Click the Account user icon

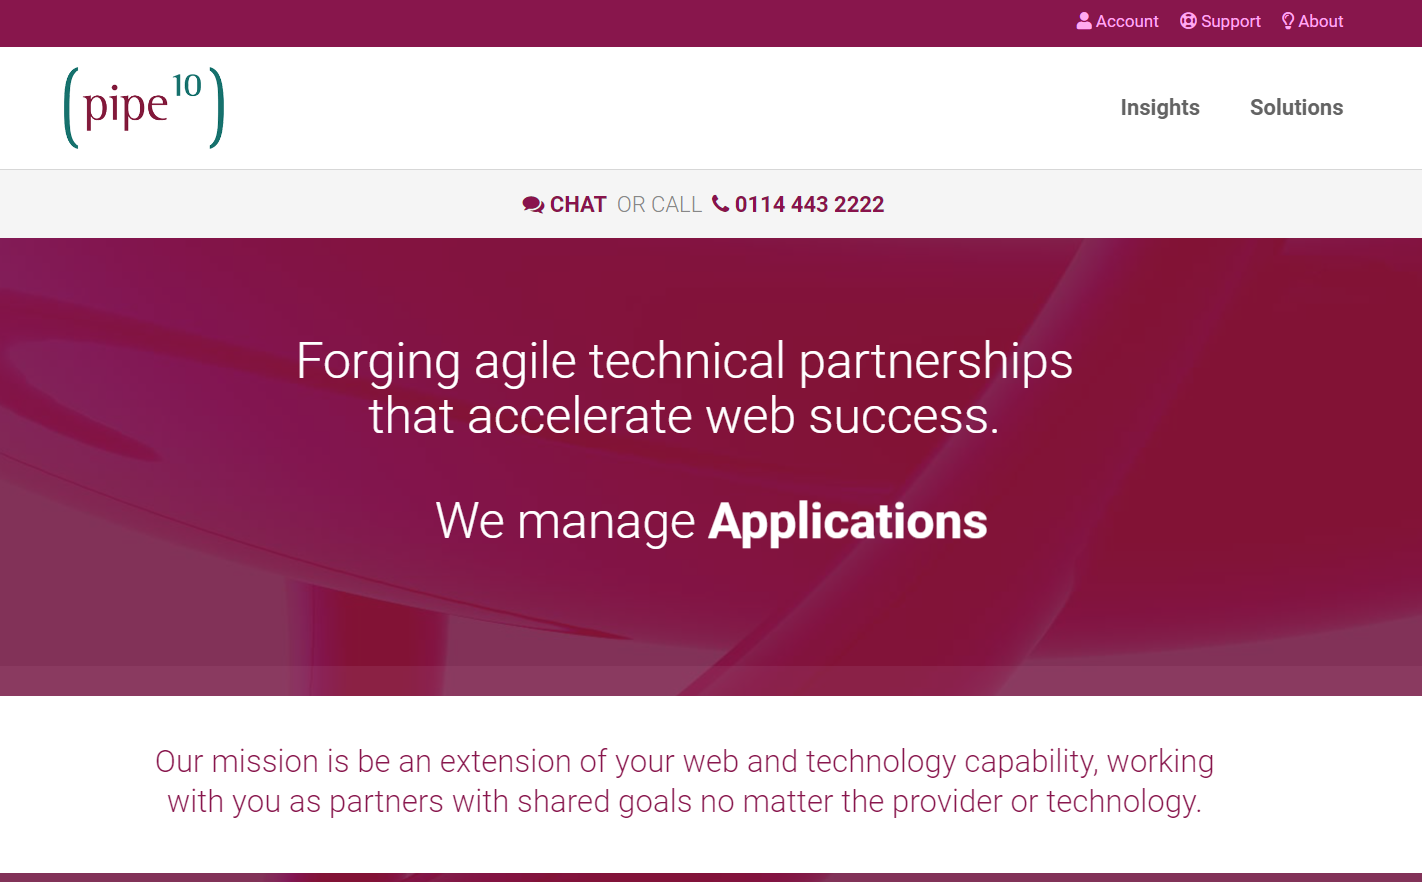(1084, 21)
